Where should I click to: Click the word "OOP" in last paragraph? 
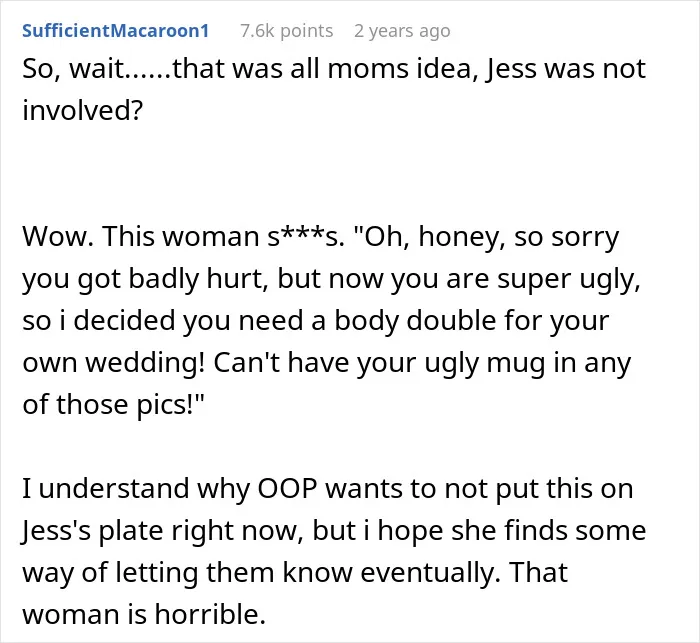coord(288,489)
